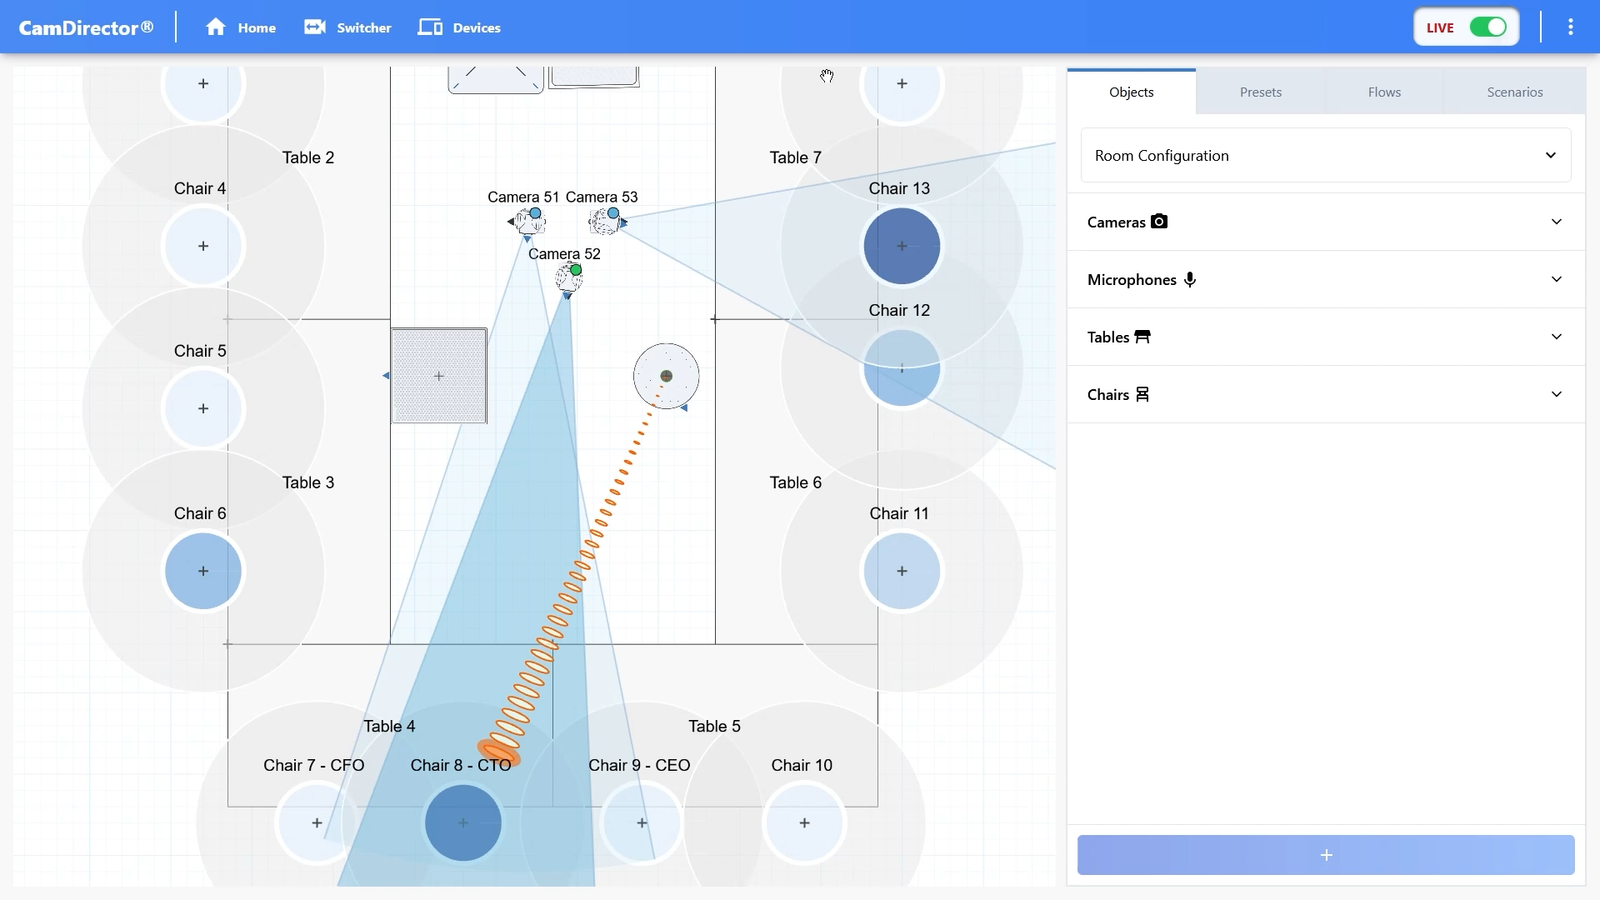The height and width of the screenshot is (900, 1600).
Task: Click the blue add object bar
Action: (x=1325, y=855)
